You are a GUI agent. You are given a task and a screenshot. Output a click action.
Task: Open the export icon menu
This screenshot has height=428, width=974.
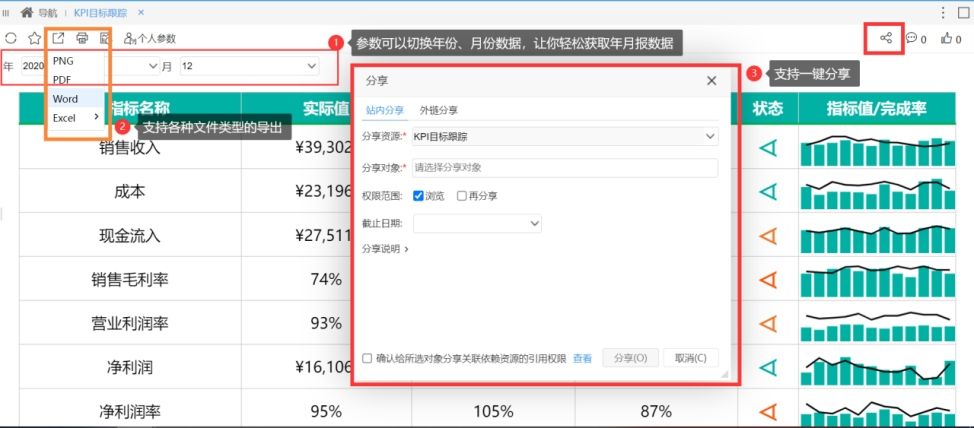58,38
